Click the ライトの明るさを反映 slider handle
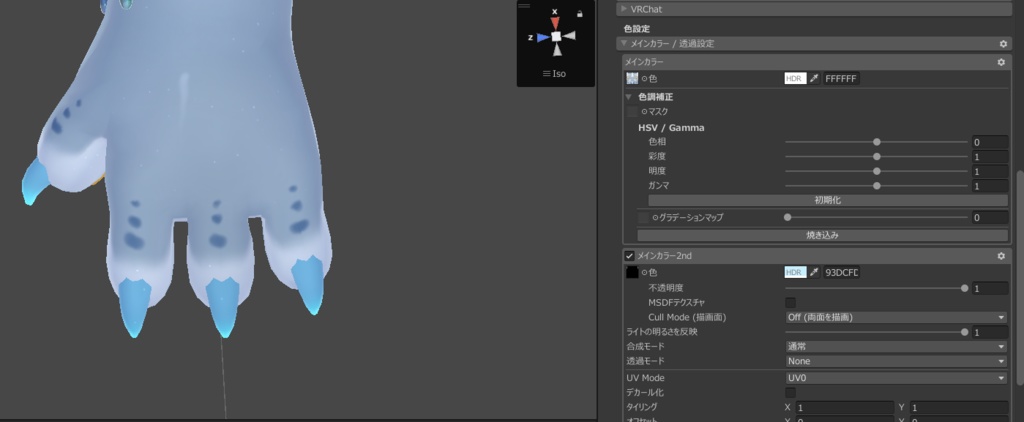 tap(965, 333)
